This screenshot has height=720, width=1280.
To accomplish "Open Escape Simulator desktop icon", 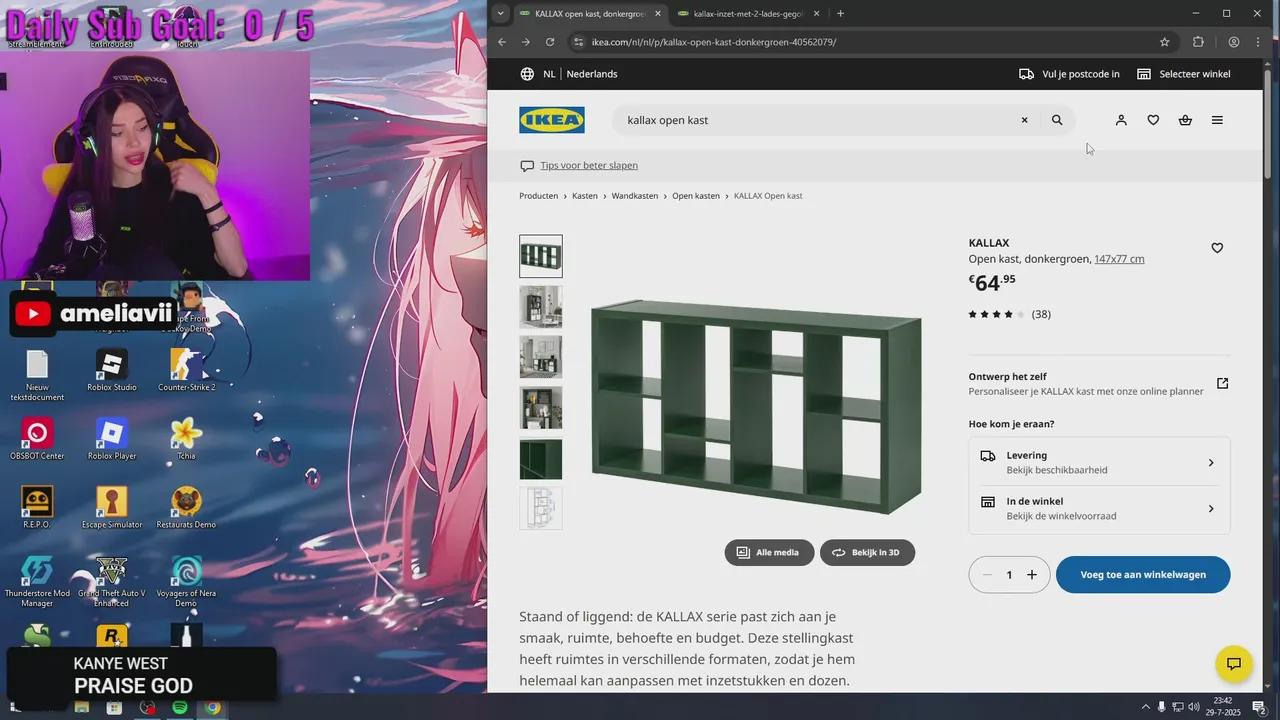I will click(111, 508).
